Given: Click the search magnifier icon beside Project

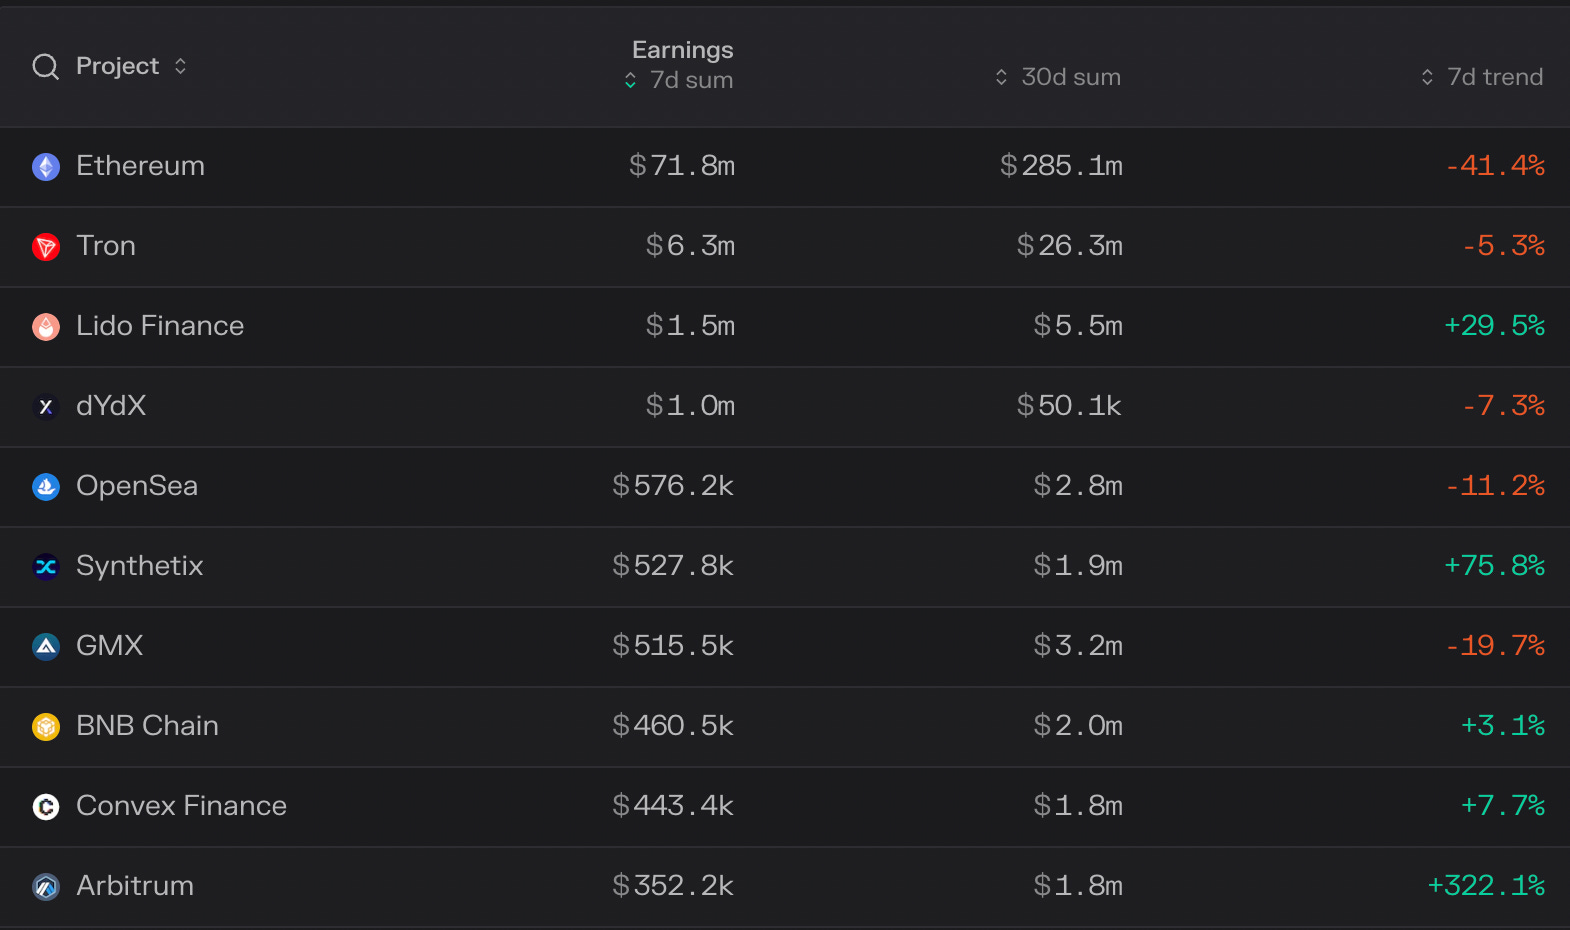Looking at the screenshot, I should pos(46,67).
